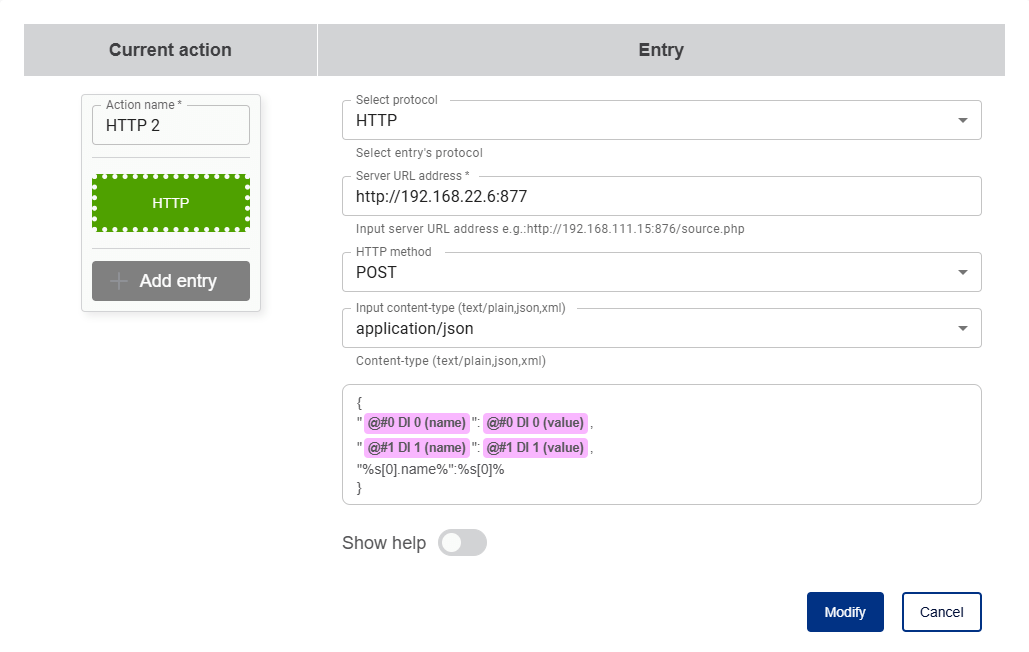Click the '@#0 DI 0 (value)' variable tag
Screen dimensions: 1029x652
535,422
